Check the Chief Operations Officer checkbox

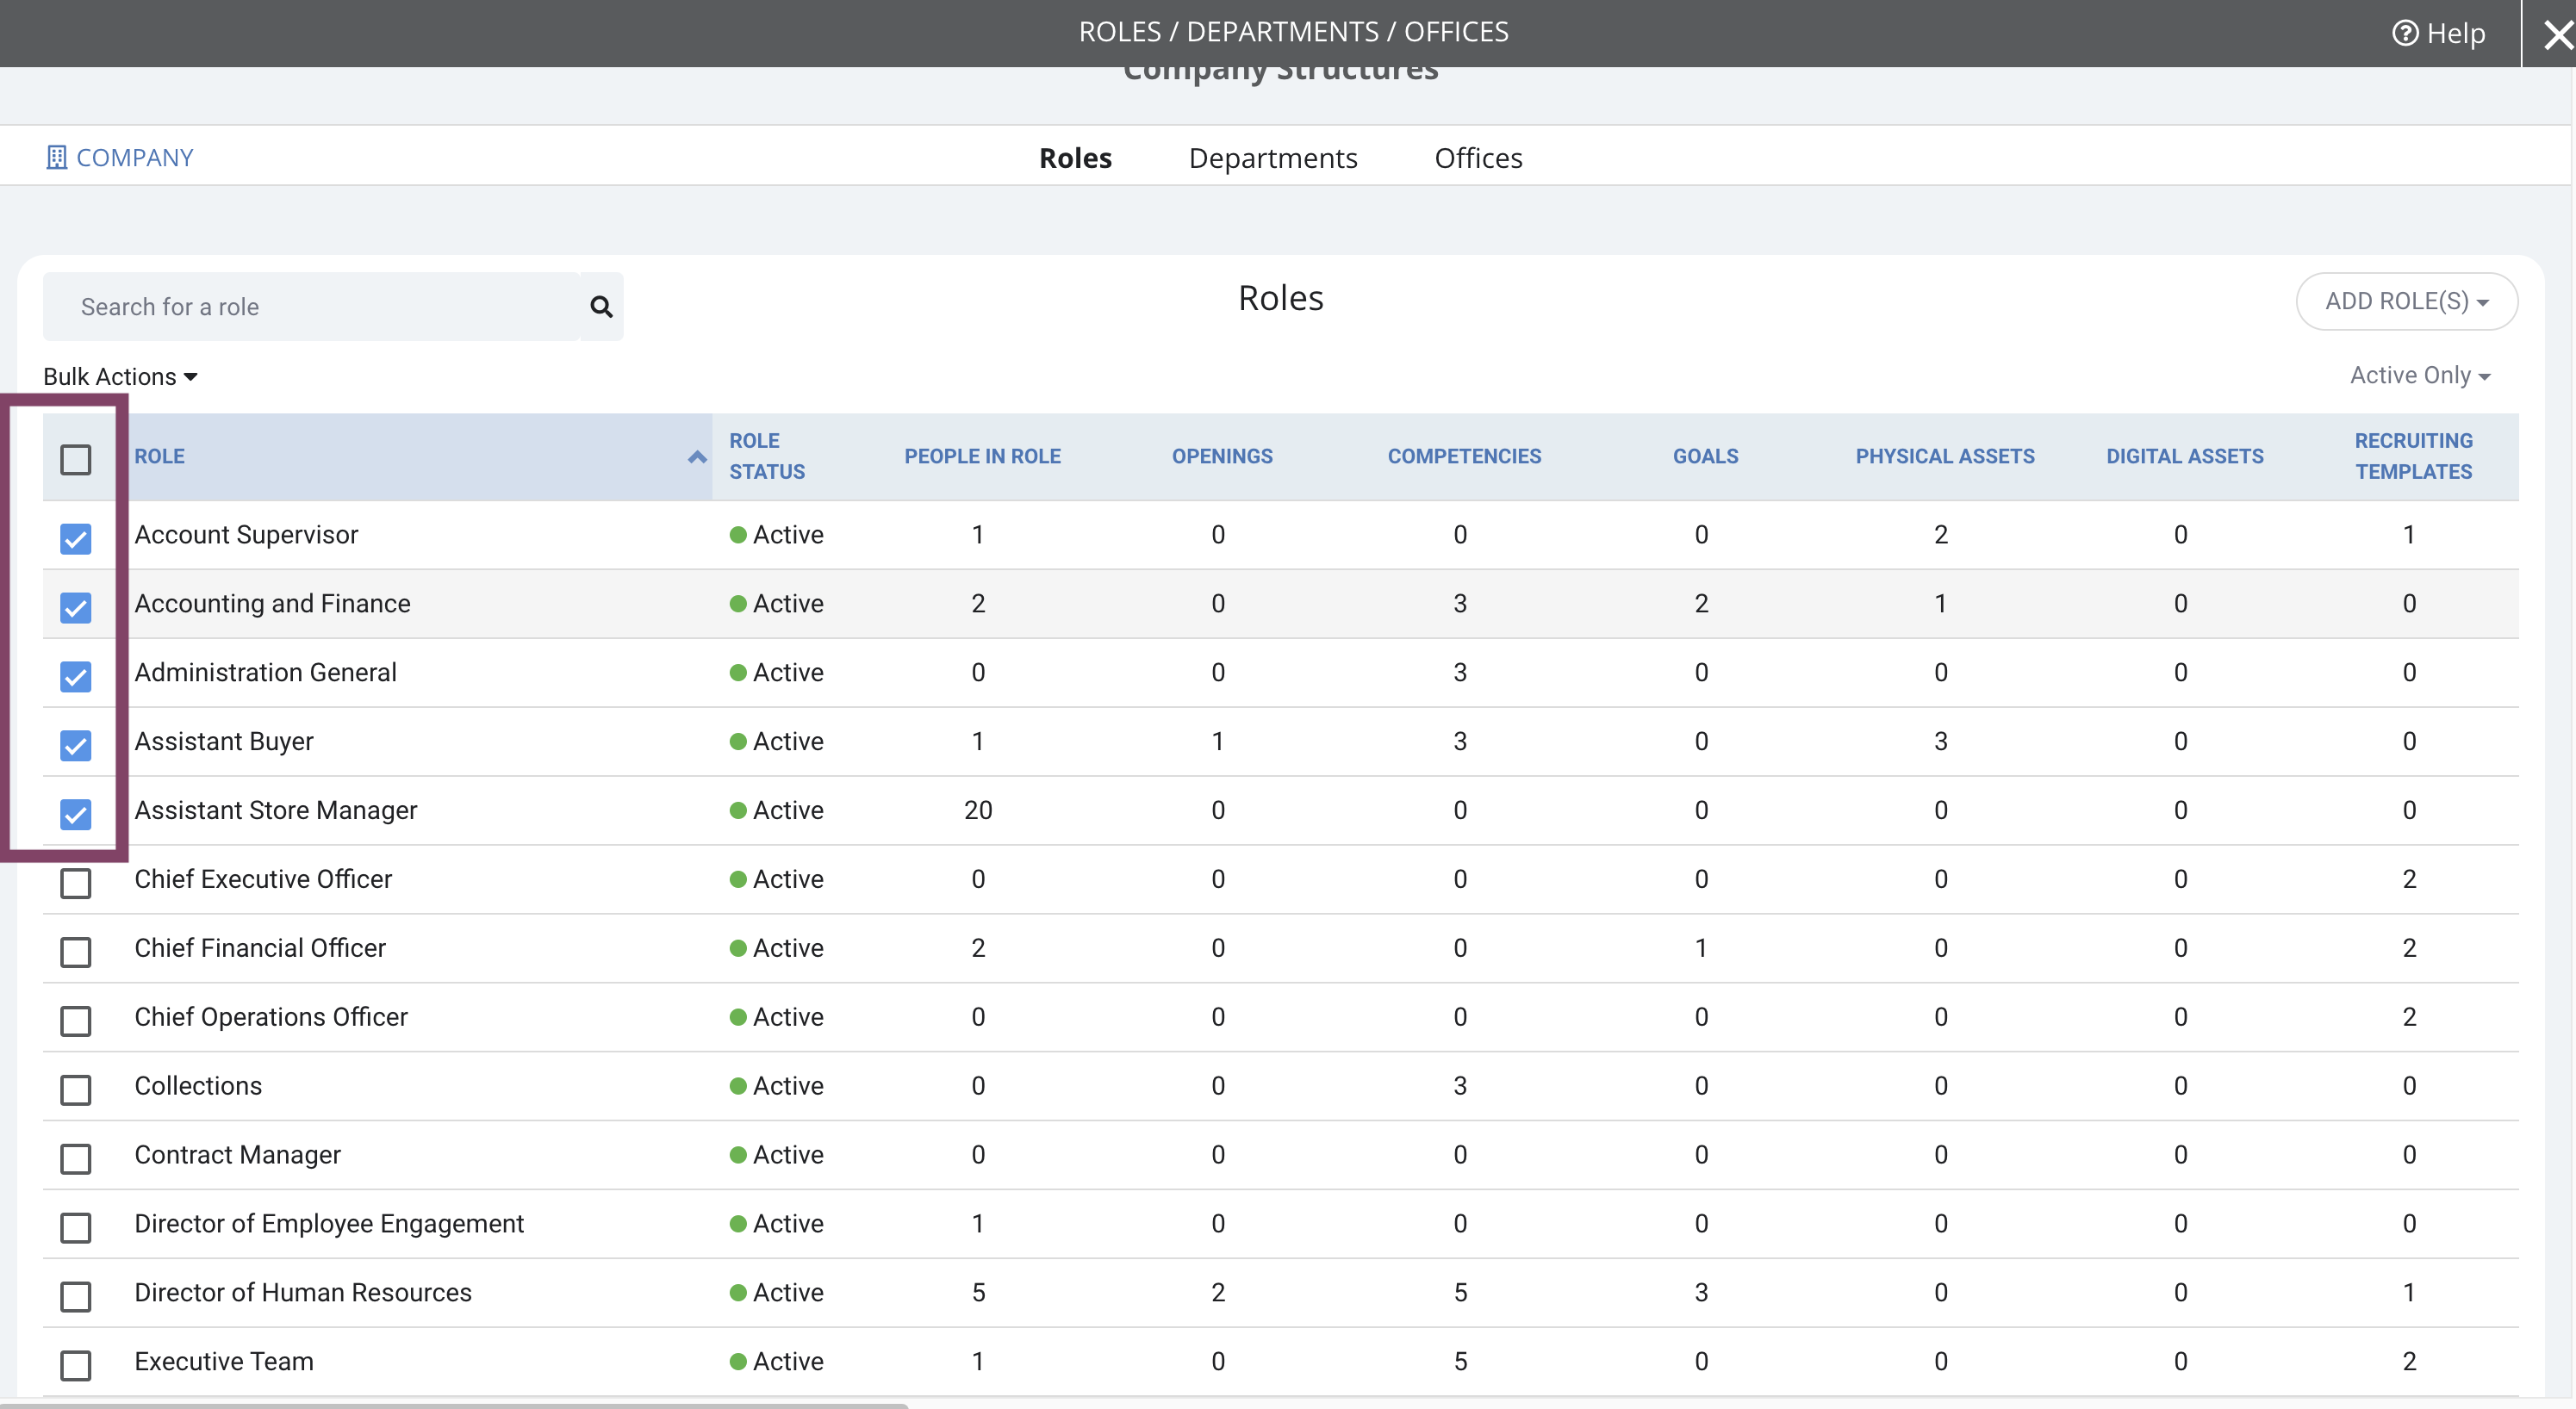click(76, 1021)
